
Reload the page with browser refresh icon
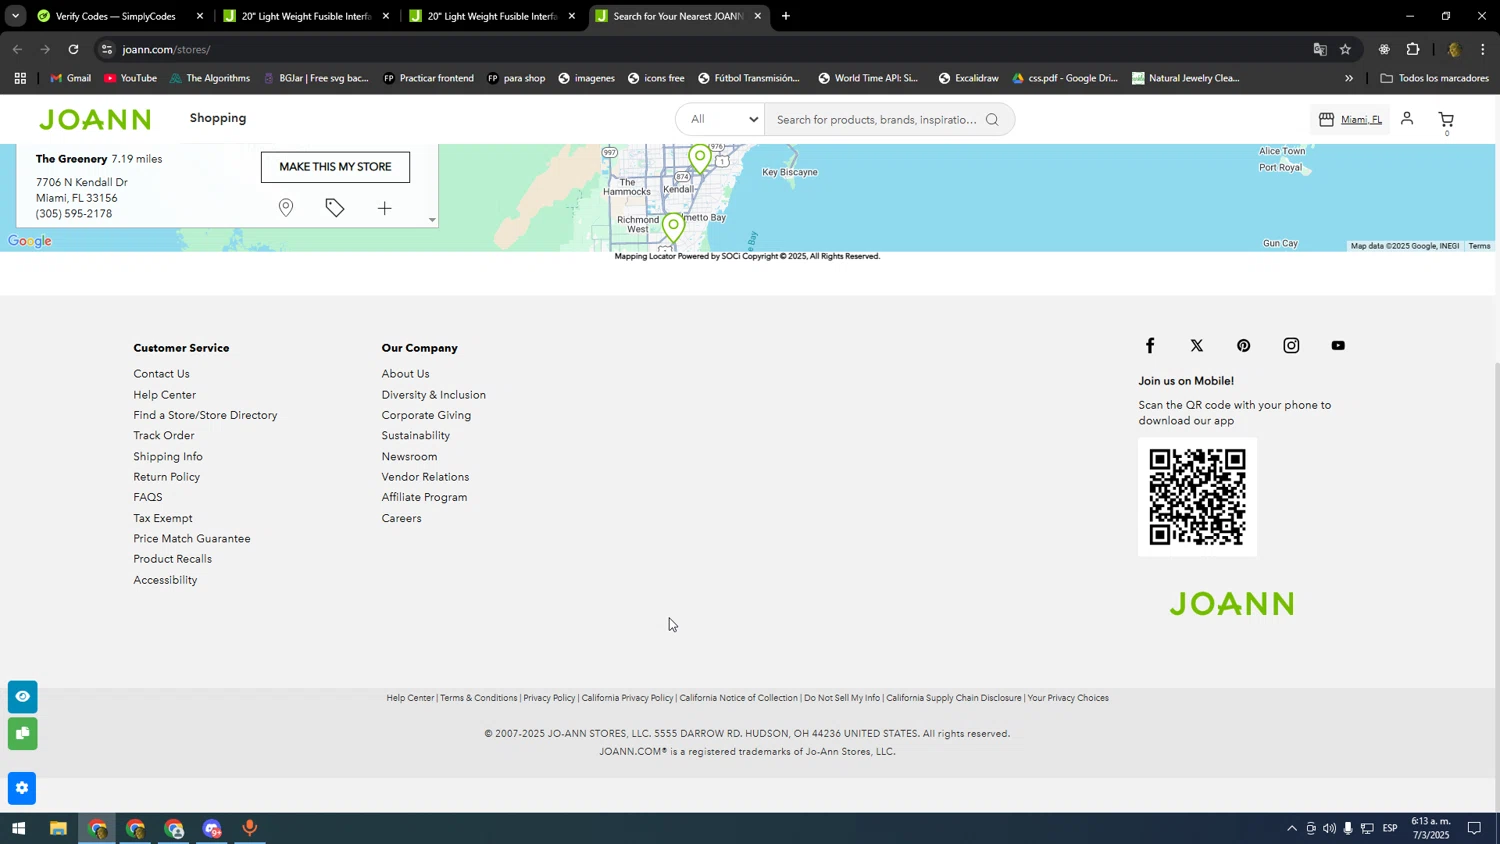click(x=73, y=49)
